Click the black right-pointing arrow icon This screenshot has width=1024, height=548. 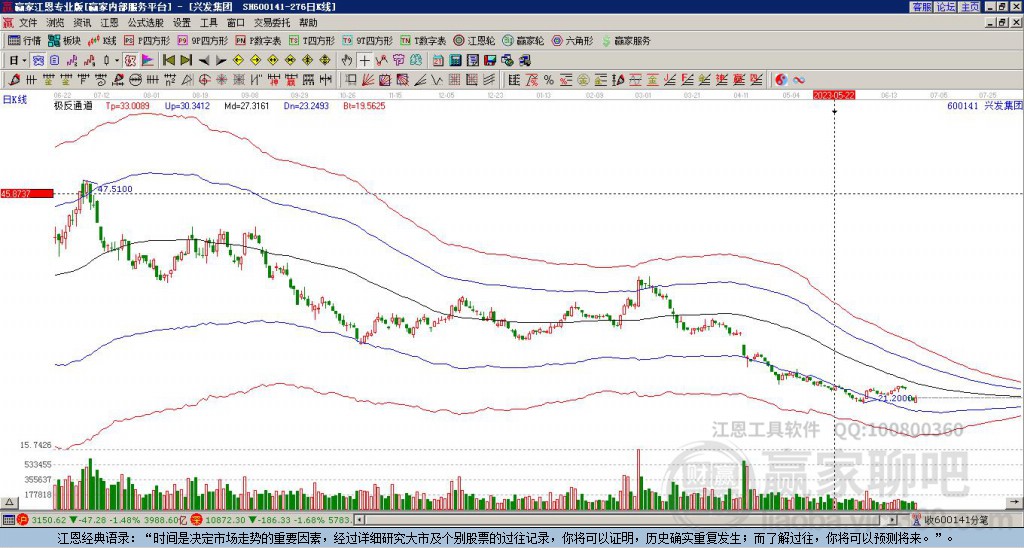[221, 61]
